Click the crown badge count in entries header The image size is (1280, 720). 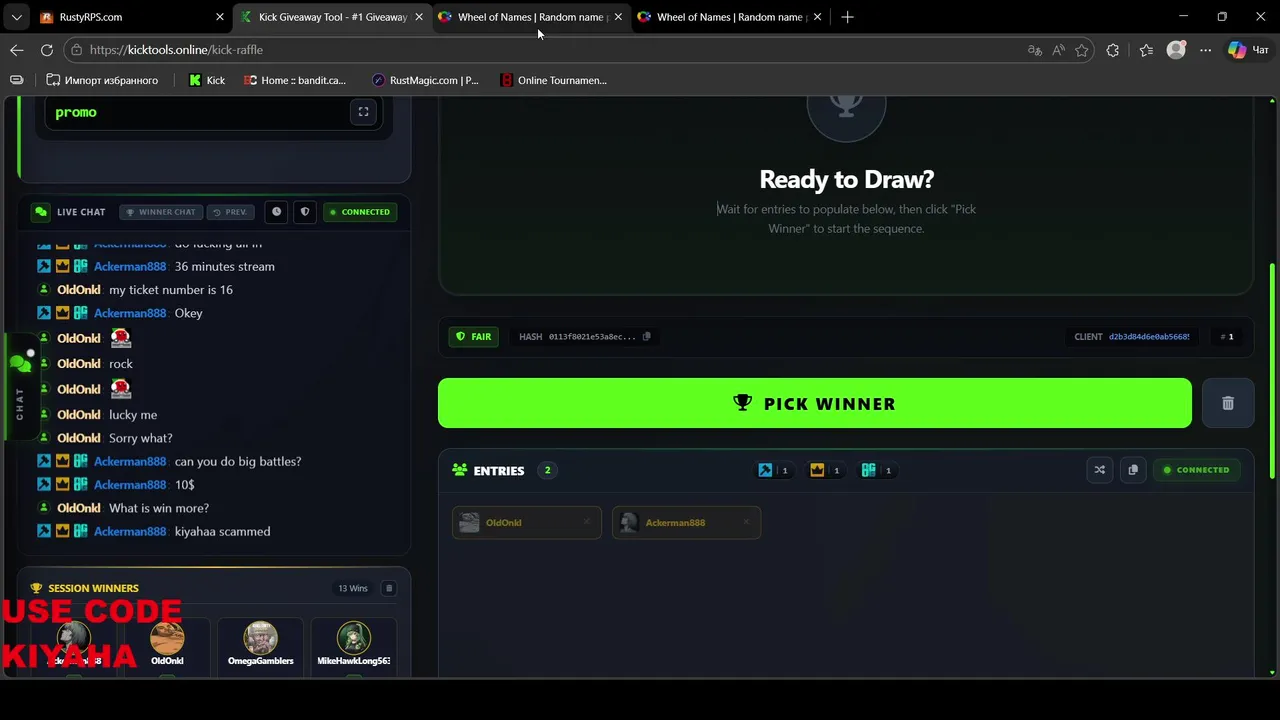pyautogui.click(x=826, y=470)
